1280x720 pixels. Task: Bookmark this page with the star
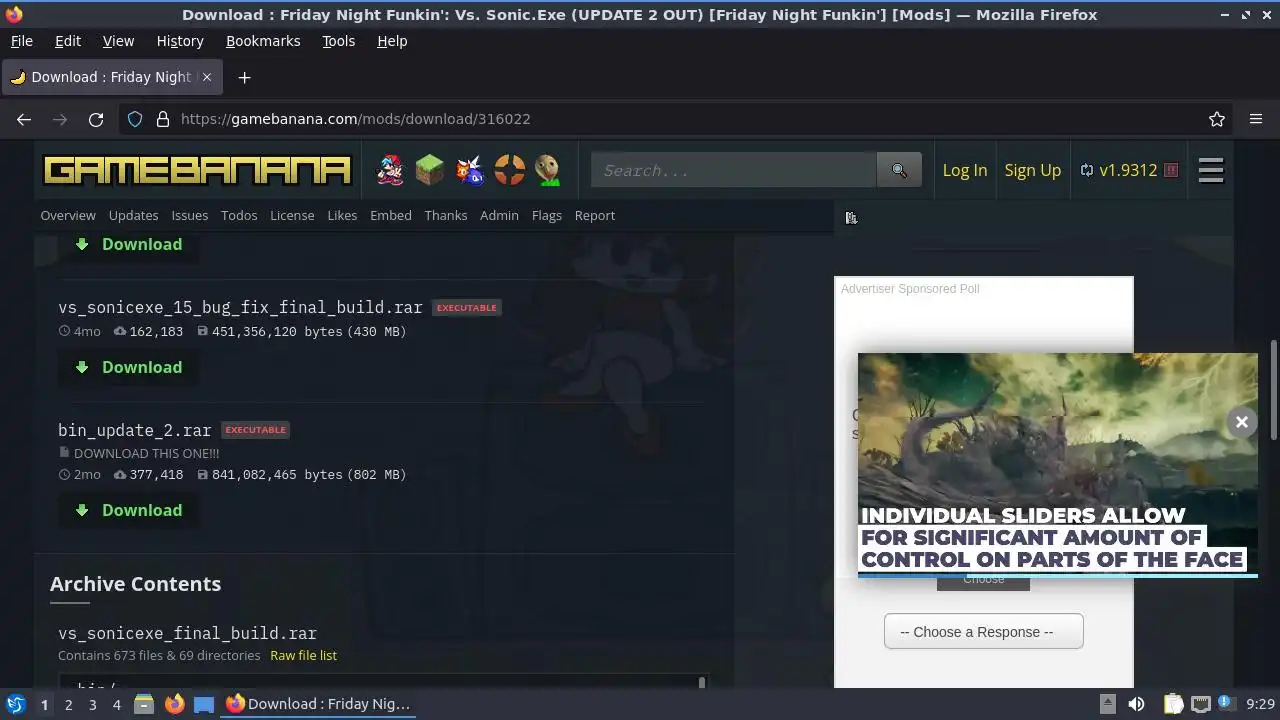[x=1217, y=119]
